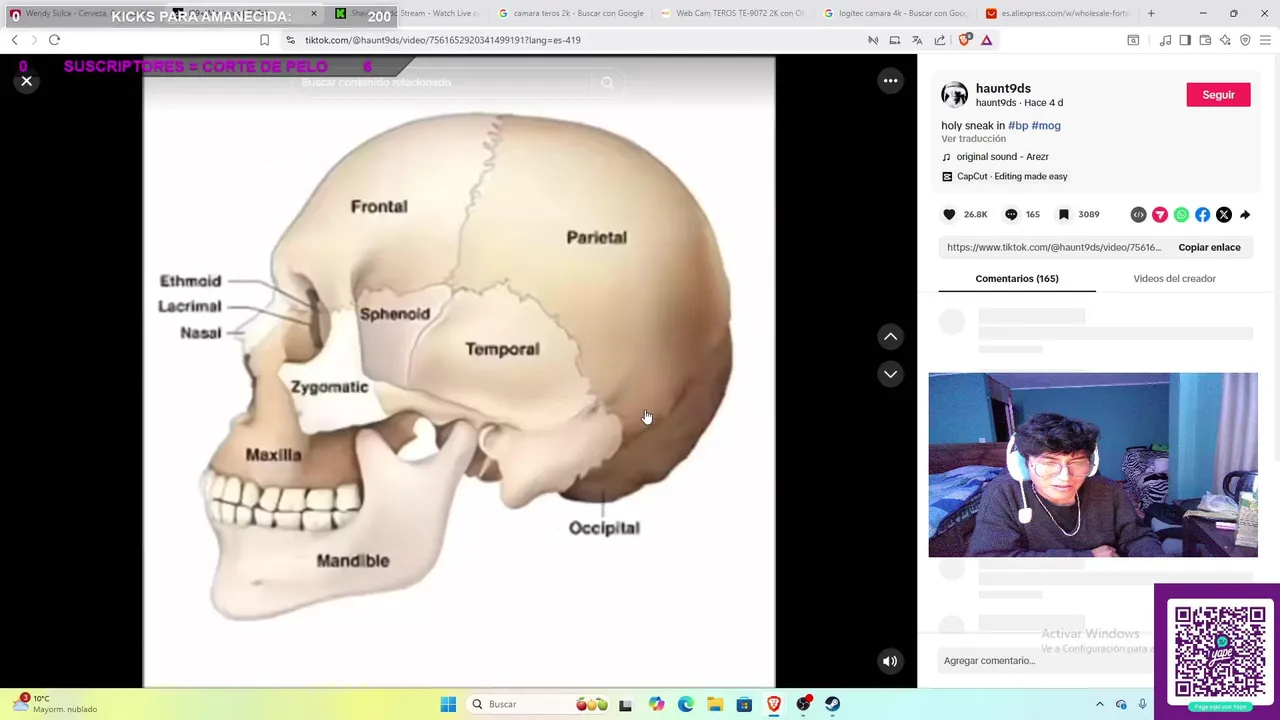Share video via X icon
The height and width of the screenshot is (720, 1280).
coord(1224,214)
